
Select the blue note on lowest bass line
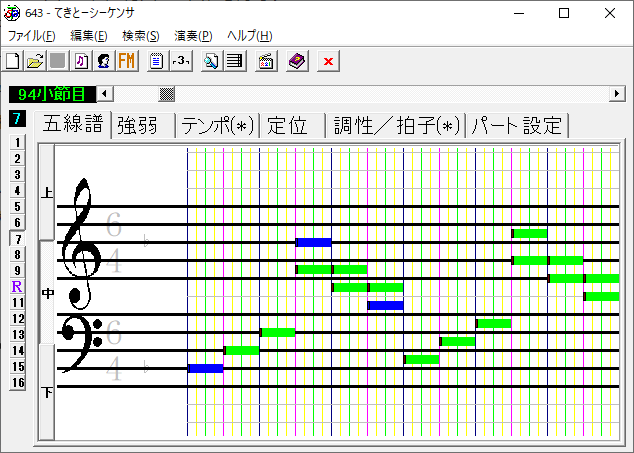[205, 368]
